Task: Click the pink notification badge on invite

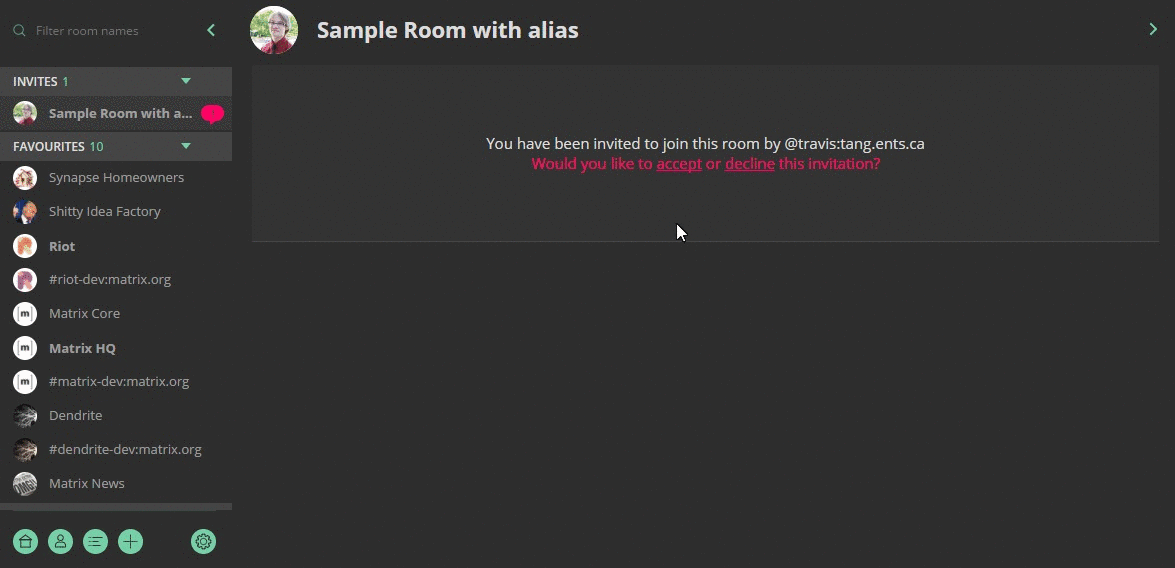Action: [x=213, y=114]
